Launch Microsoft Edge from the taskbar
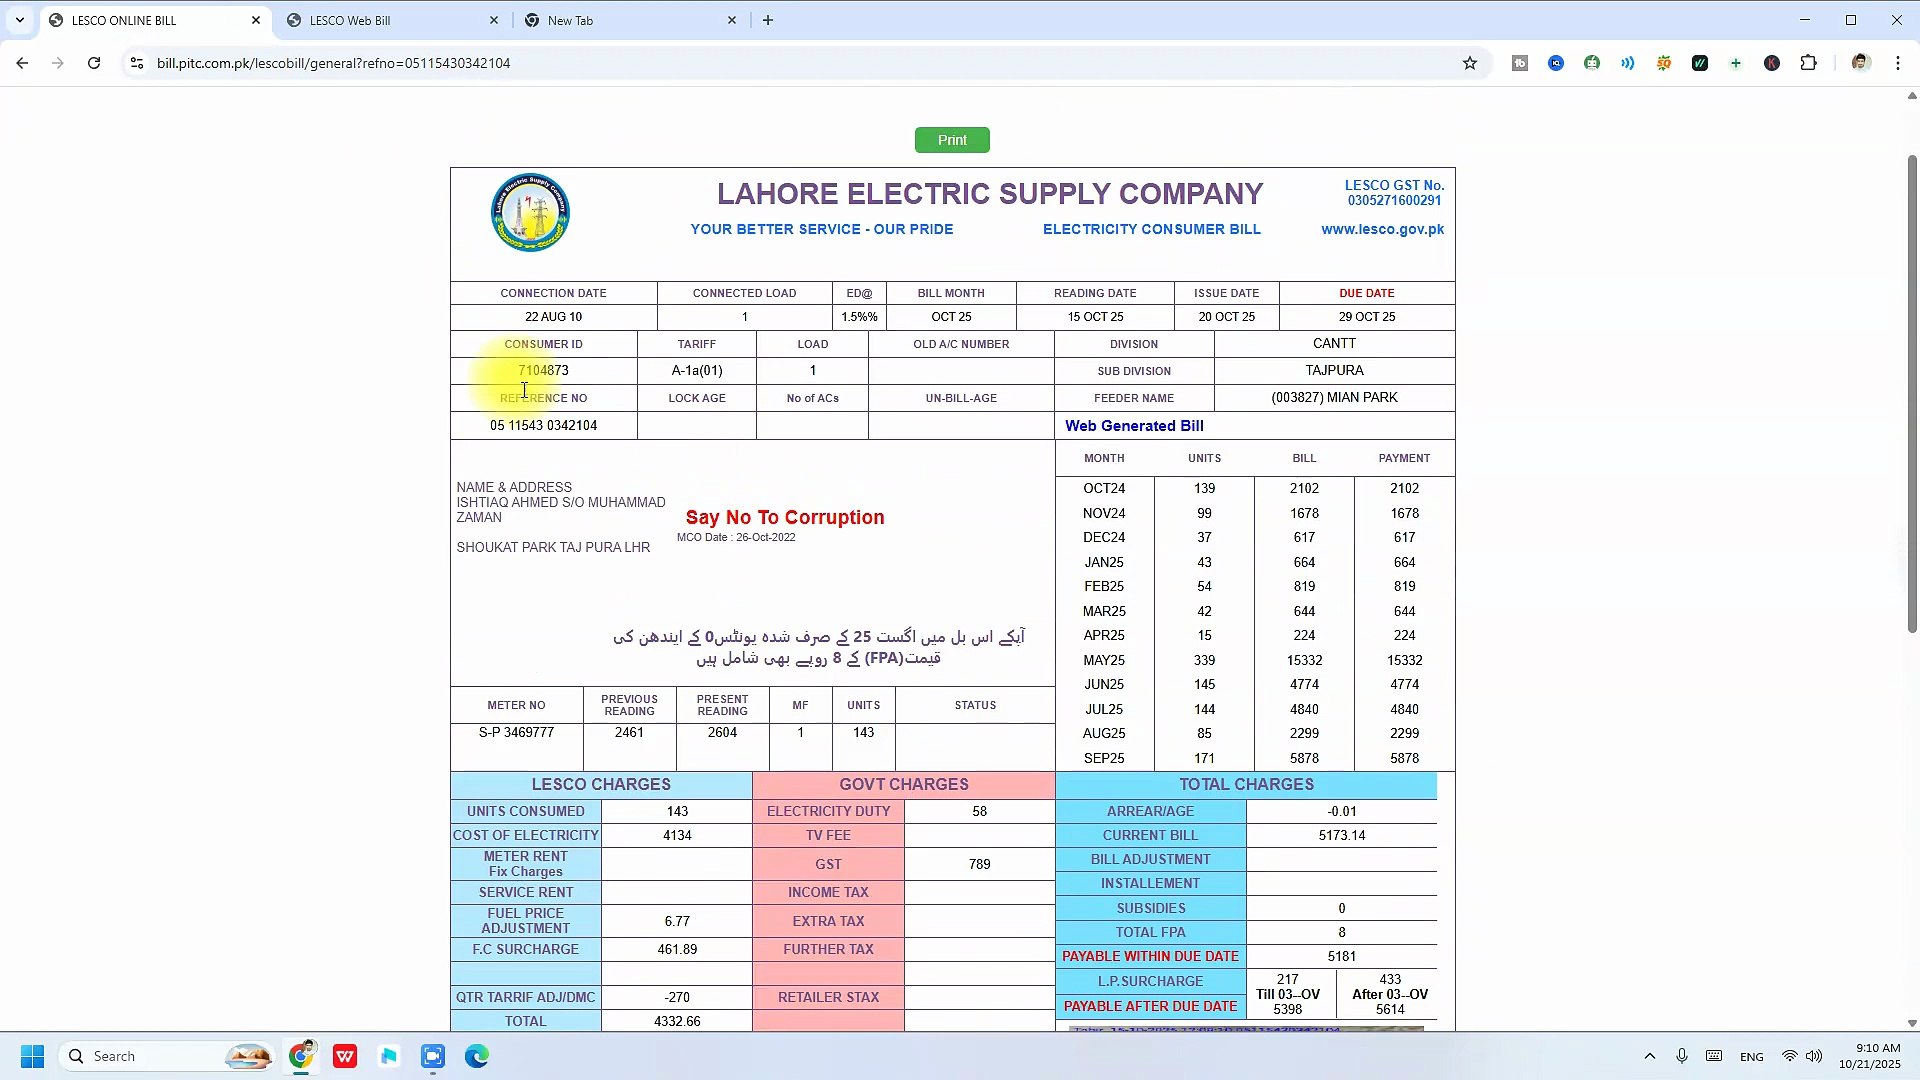 (477, 1056)
